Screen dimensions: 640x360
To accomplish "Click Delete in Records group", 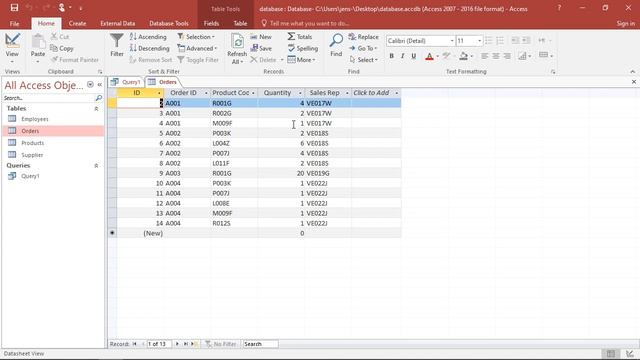I will [x=263, y=60].
